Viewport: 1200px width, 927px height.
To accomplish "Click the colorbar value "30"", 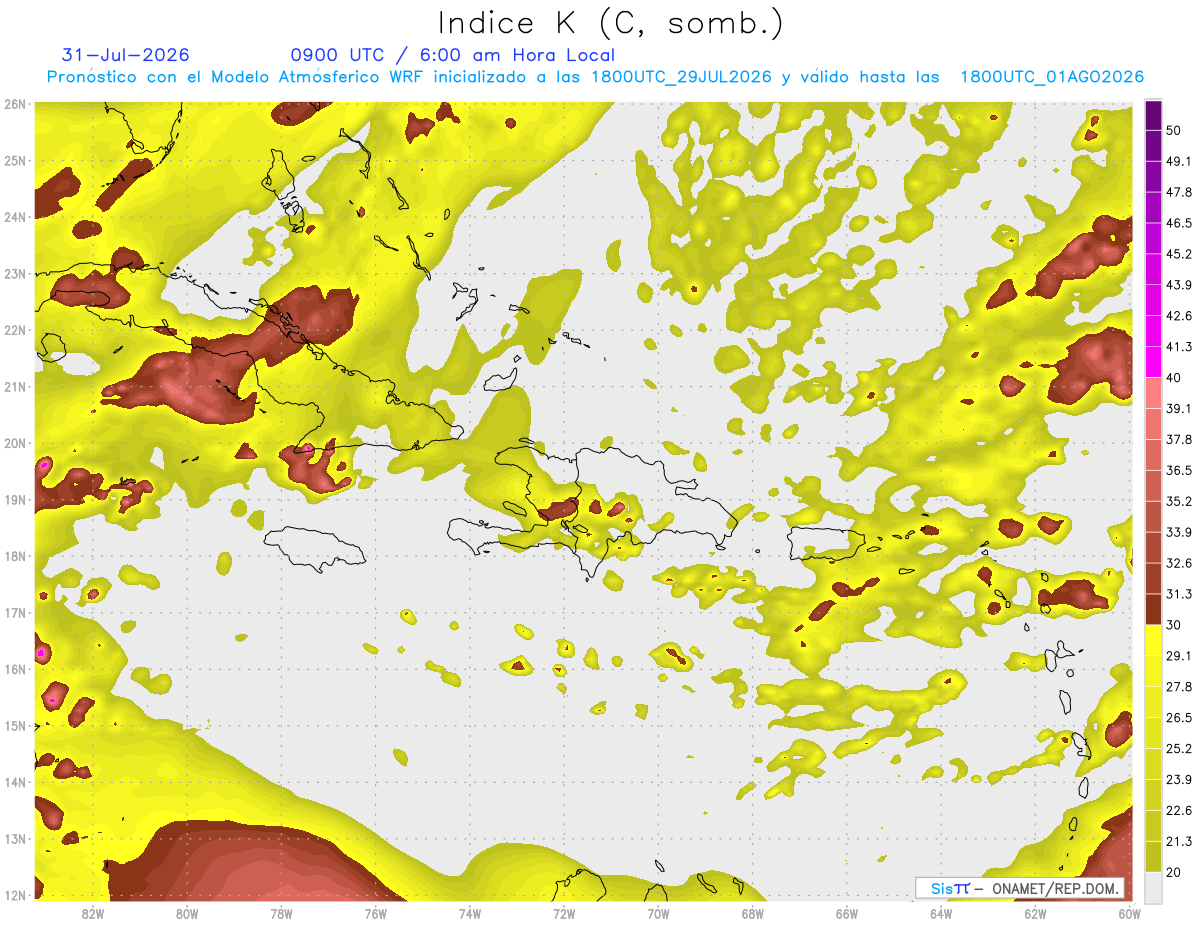I will coord(1174,625).
